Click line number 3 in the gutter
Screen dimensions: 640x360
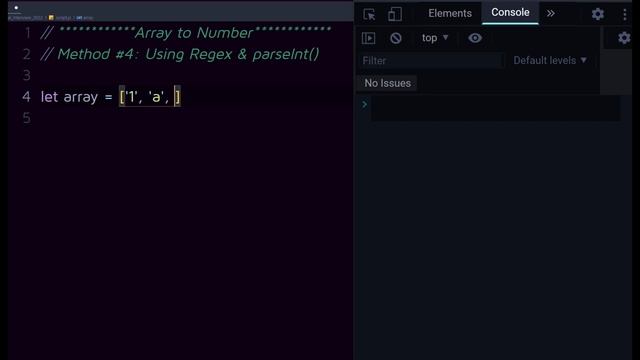(27, 75)
